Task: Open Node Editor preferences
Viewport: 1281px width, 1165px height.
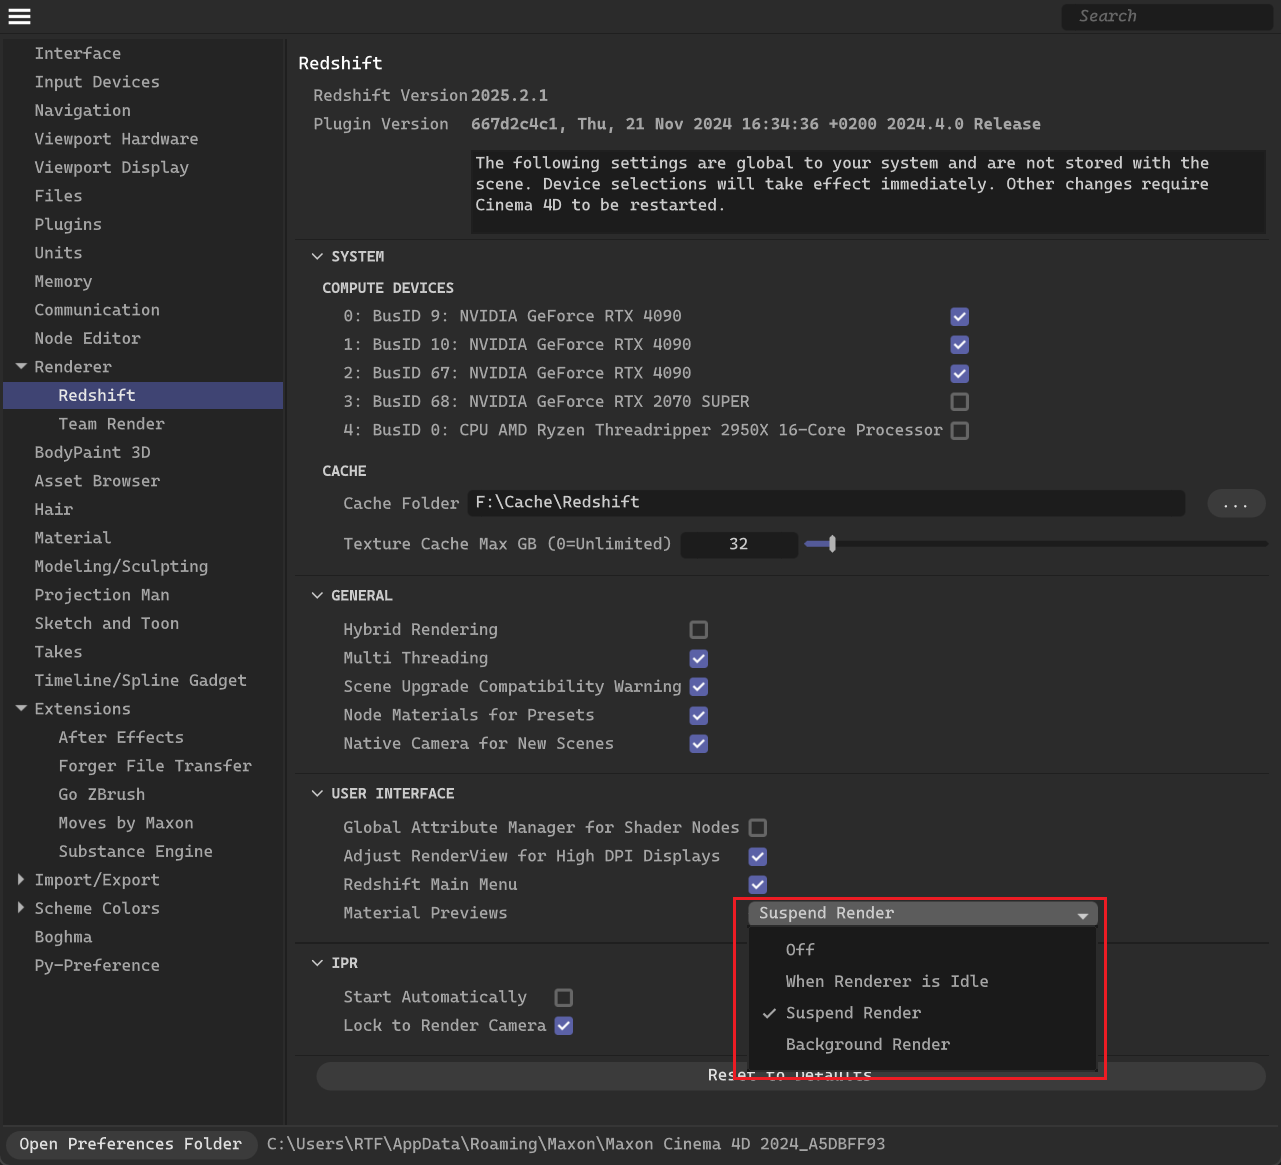Action: pos(88,339)
